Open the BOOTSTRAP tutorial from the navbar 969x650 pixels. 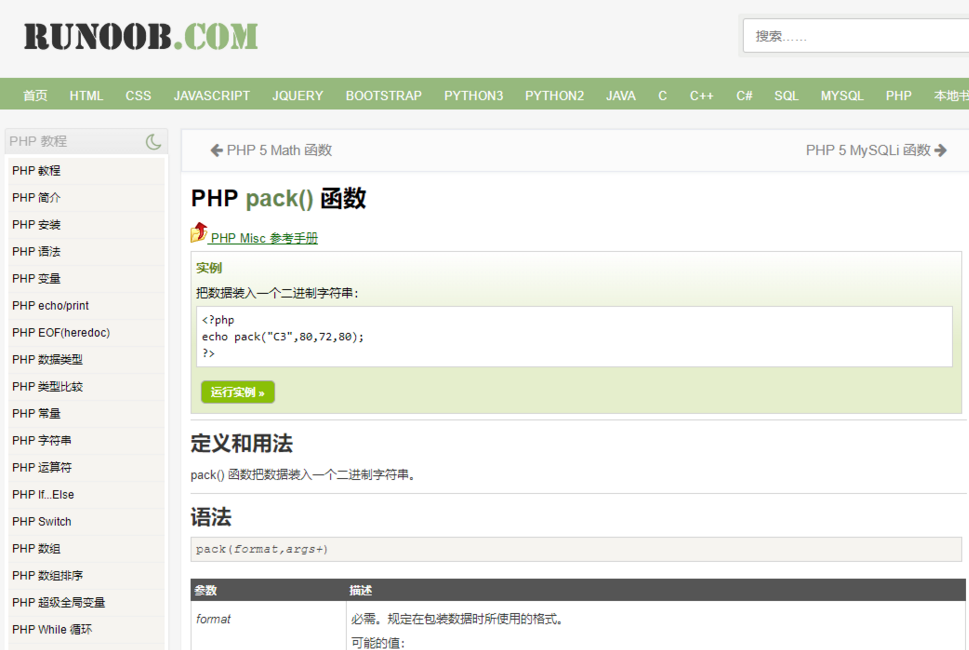pos(383,95)
